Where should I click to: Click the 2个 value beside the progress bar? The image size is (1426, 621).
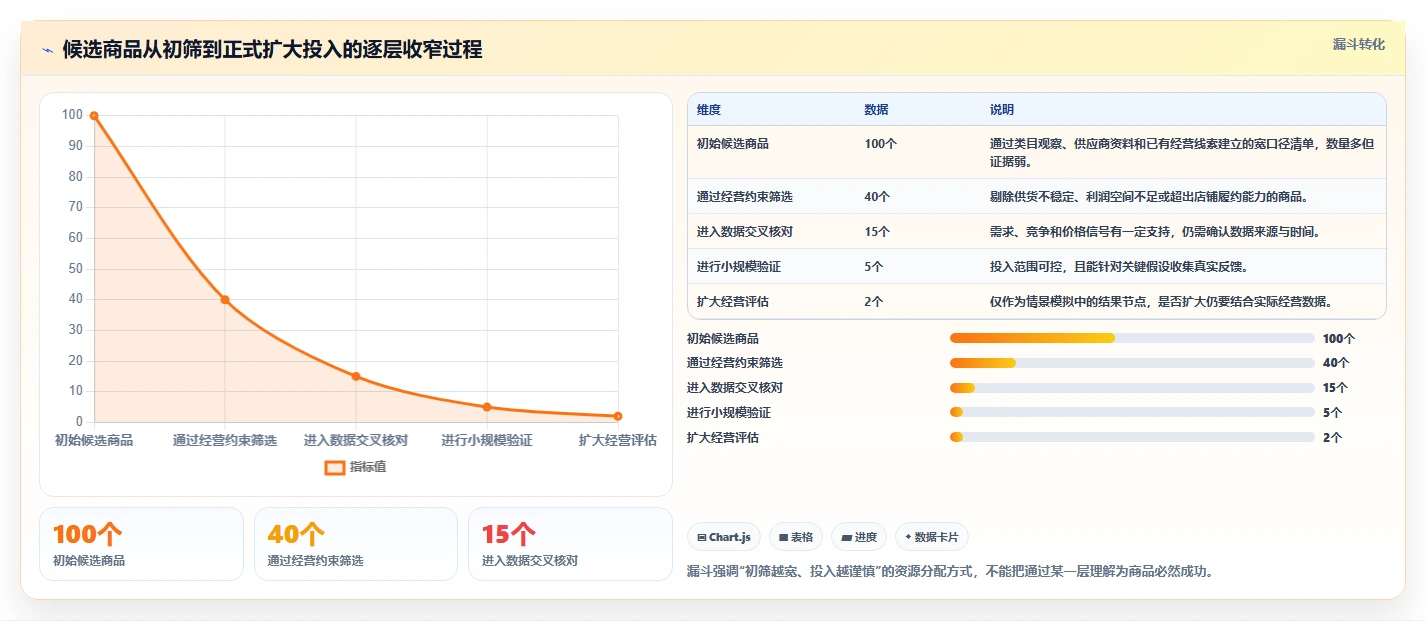tap(1332, 437)
